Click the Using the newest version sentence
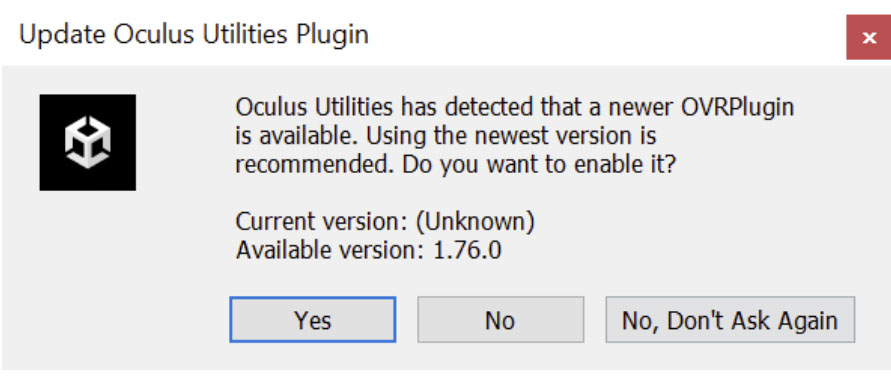Image resolution: width=891 pixels, height=378 pixels. [x=511, y=136]
